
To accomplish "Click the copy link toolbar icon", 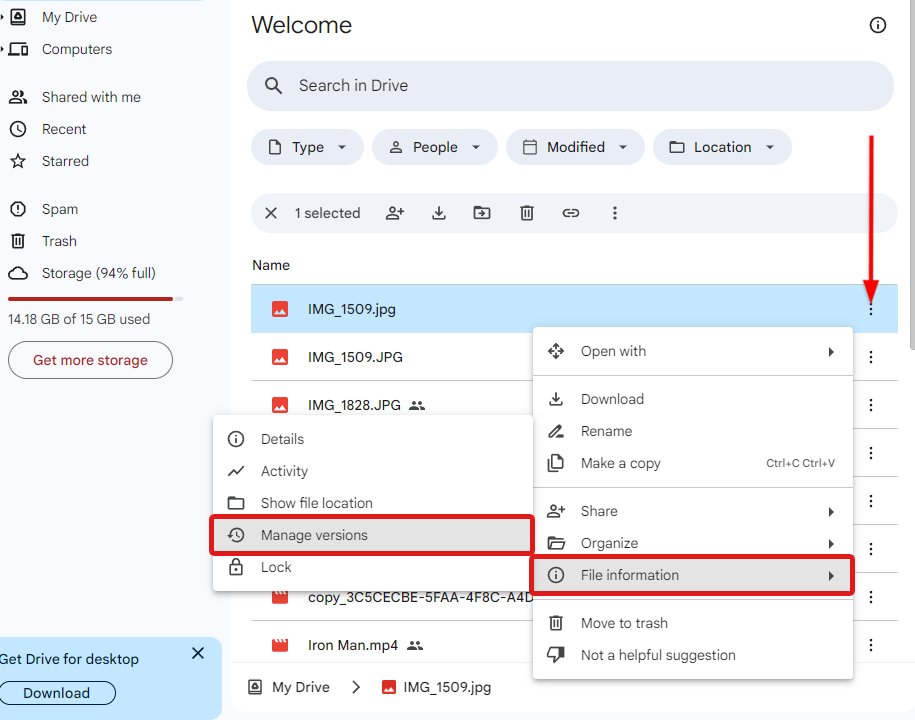I will coord(571,213).
